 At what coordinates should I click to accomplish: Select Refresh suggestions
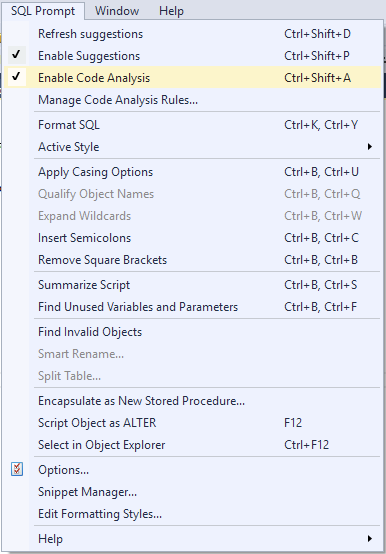(193, 34)
